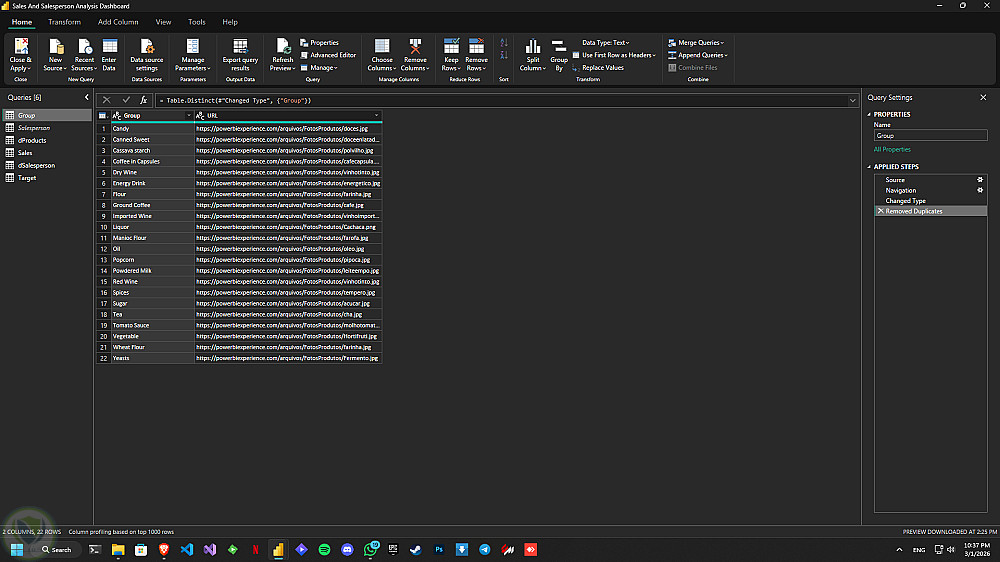1000x562 pixels.
Task: Open the Tools tab
Action: (196, 22)
